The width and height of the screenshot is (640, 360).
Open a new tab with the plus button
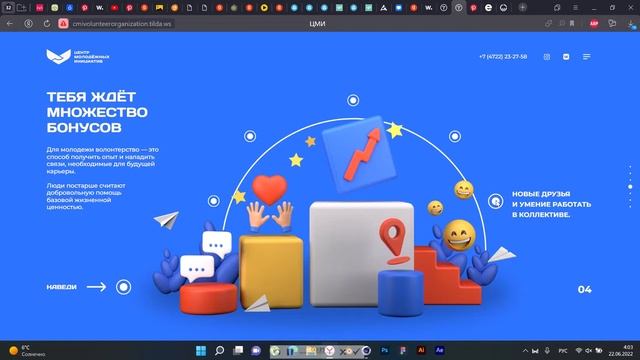click(522, 7)
